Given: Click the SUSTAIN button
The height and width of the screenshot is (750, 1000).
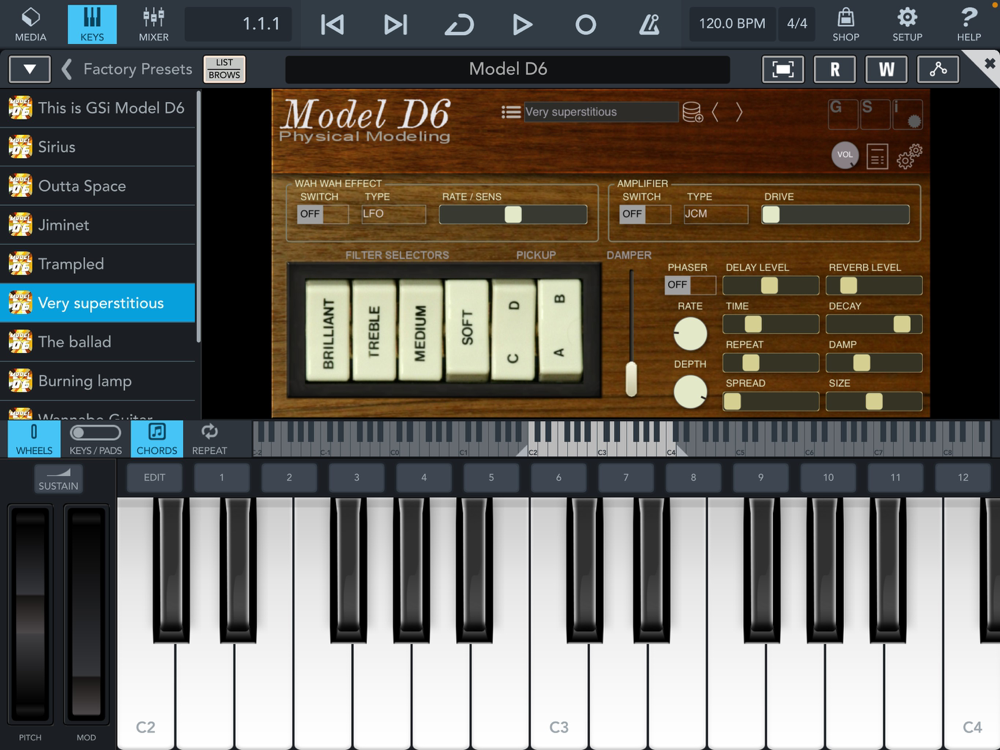Looking at the screenshot, I should (x=58, y=478).
